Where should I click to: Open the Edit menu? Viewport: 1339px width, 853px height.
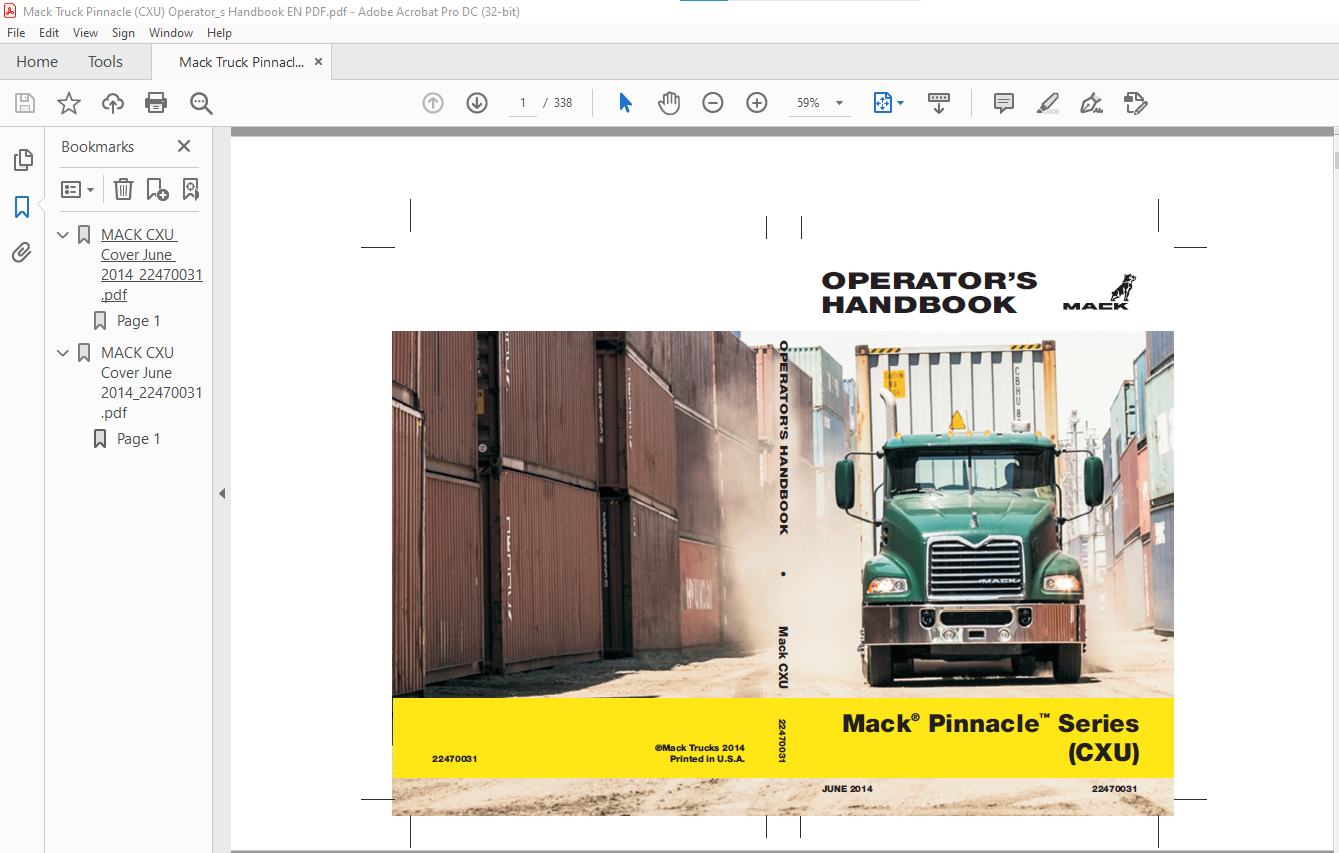click(x=49, y=33)
